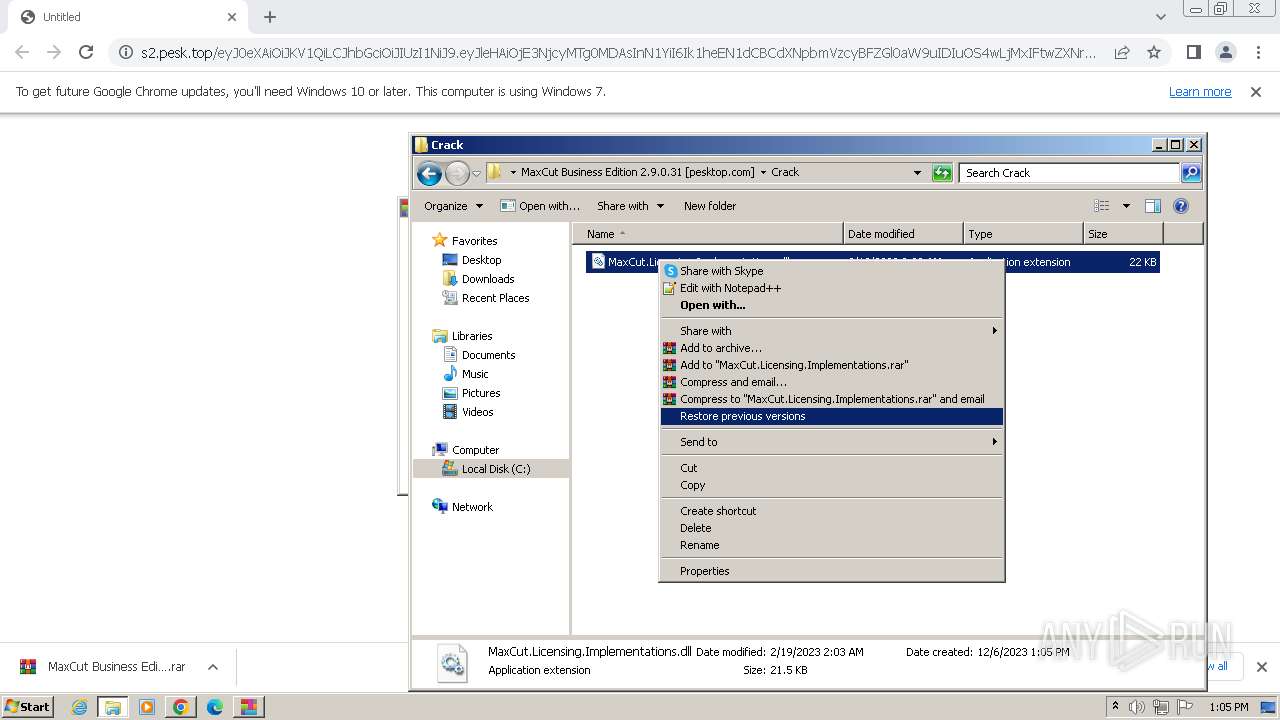Select Restore previous versions
The image size is (1280, 720).
tap(832, 416)
